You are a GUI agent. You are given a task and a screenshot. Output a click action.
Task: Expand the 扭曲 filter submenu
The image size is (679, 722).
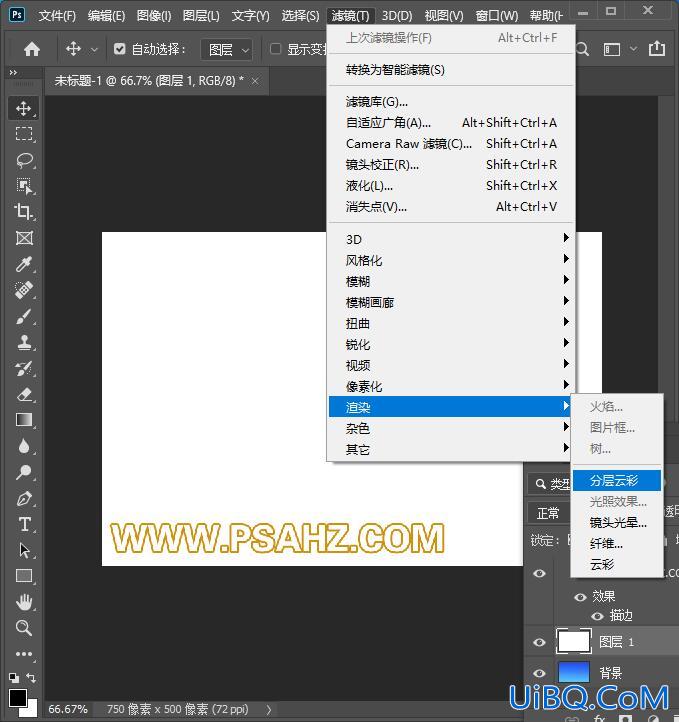(x=450, y=324)
